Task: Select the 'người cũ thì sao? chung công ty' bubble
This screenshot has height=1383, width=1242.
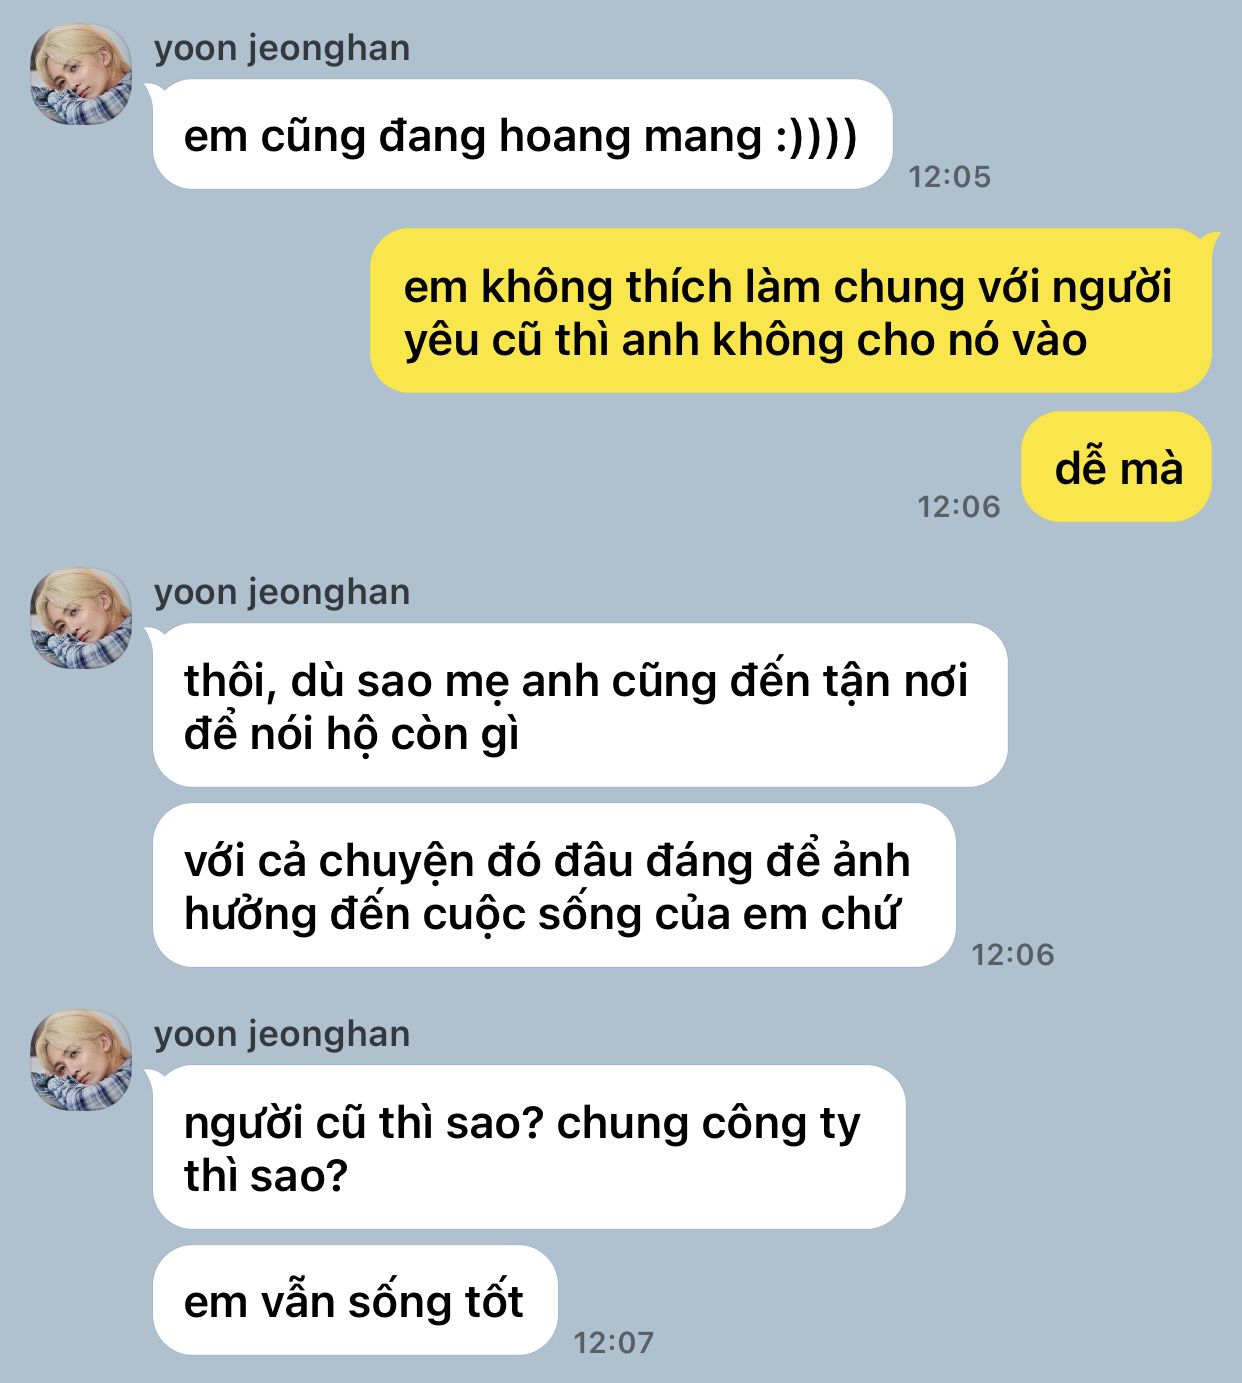Action: 529,1147
